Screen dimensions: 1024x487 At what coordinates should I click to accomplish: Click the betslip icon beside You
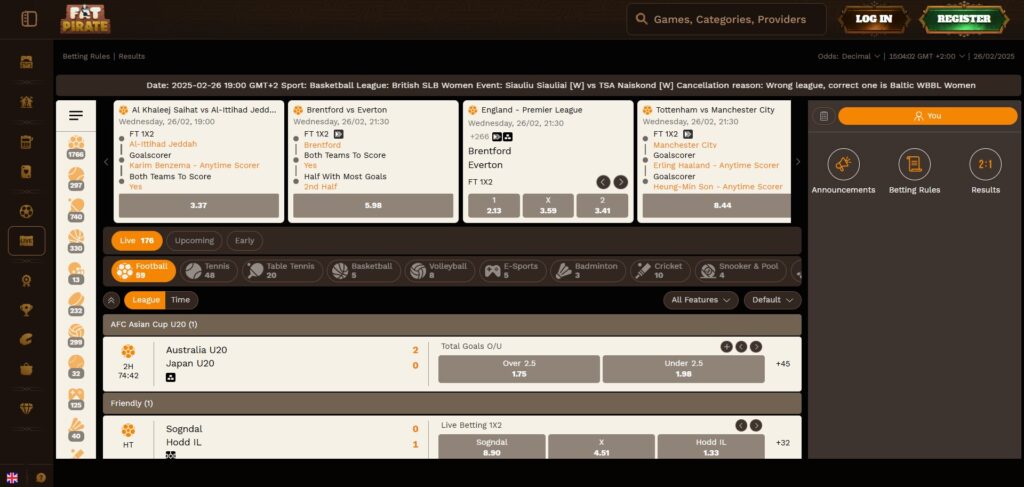pos(823,116)
